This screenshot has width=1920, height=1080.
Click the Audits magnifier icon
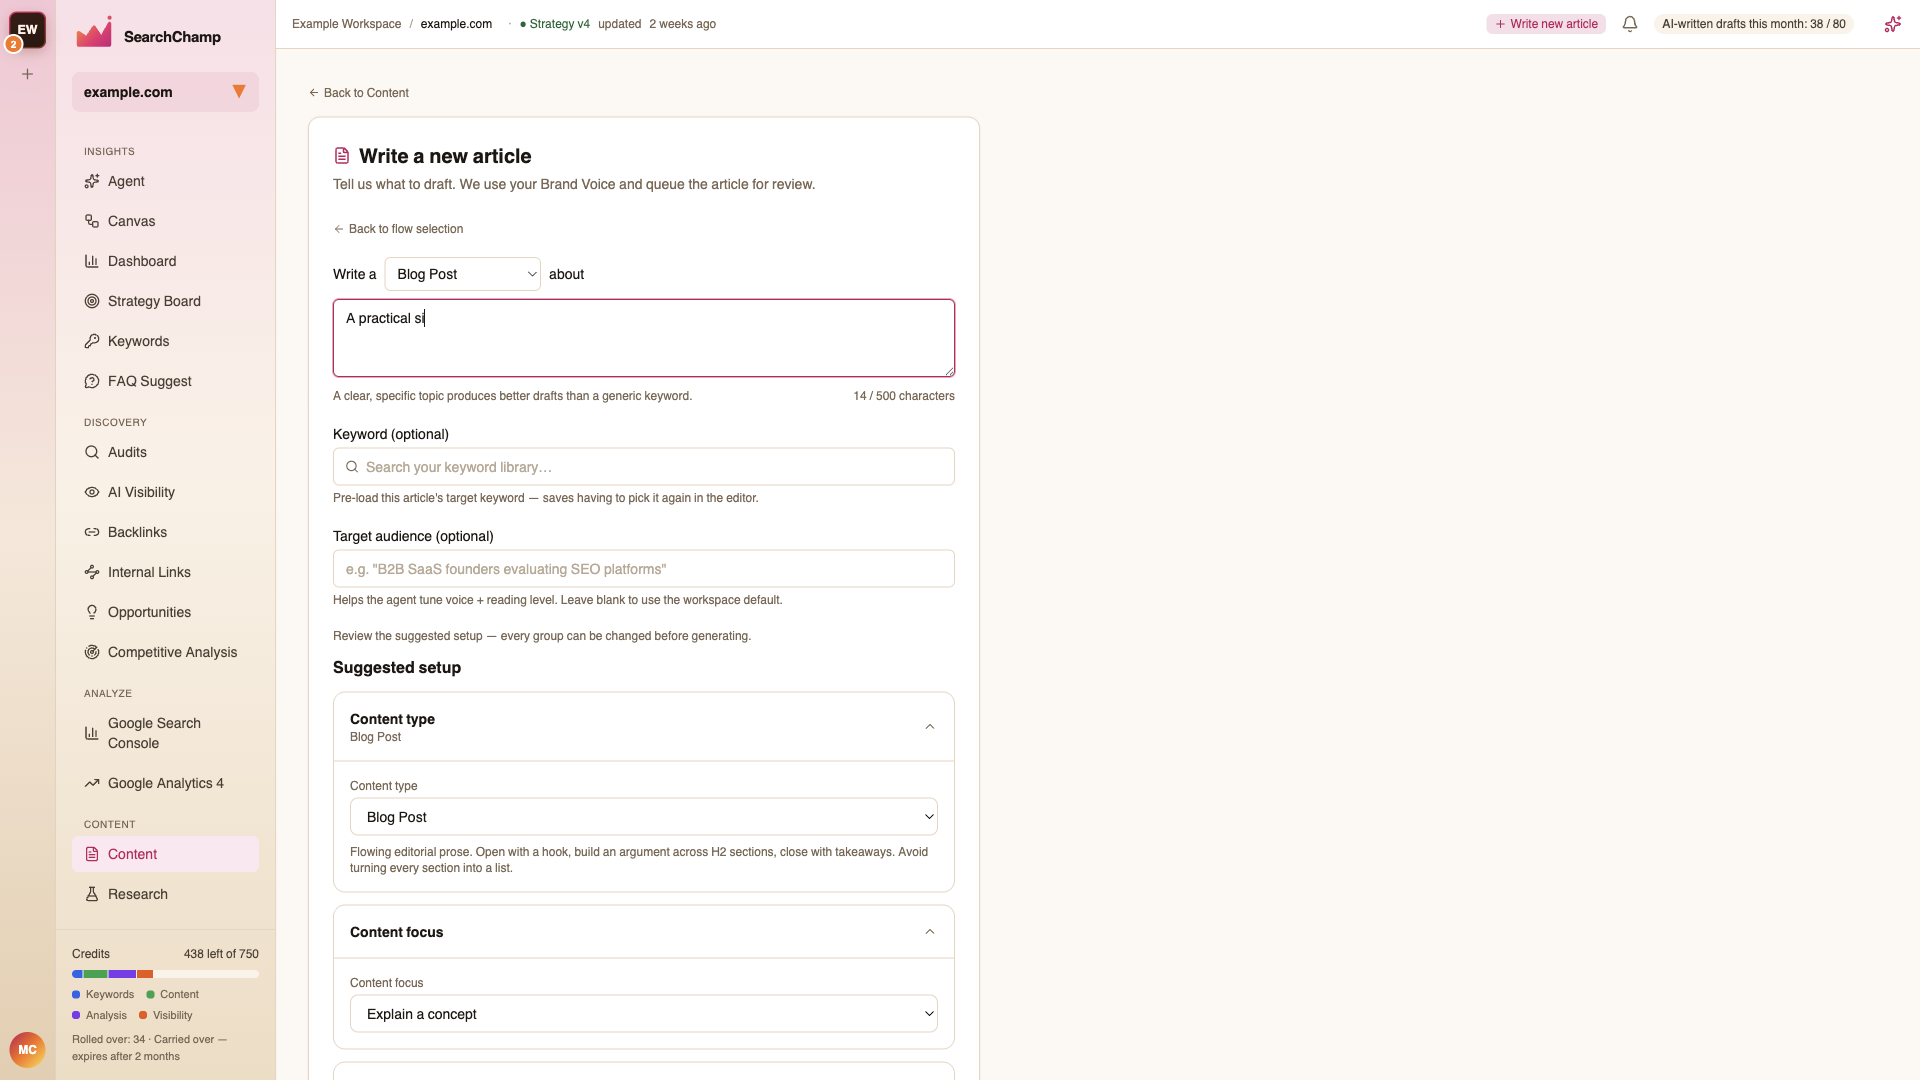(x=92, y=452)
